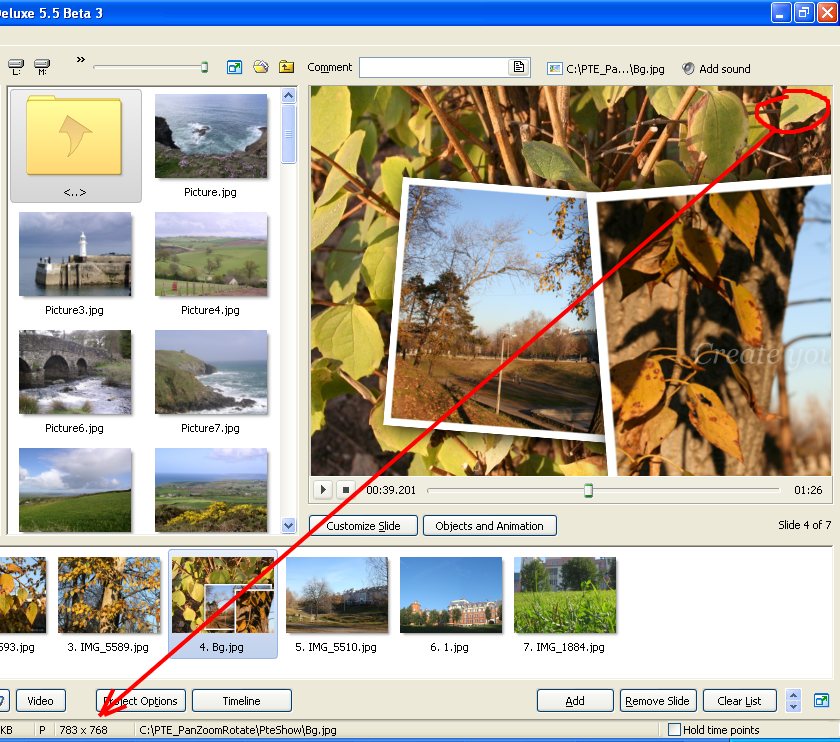This screenshot has height=742, width=840.
Task: Open Project Options
Action: (x=141, y=701)
